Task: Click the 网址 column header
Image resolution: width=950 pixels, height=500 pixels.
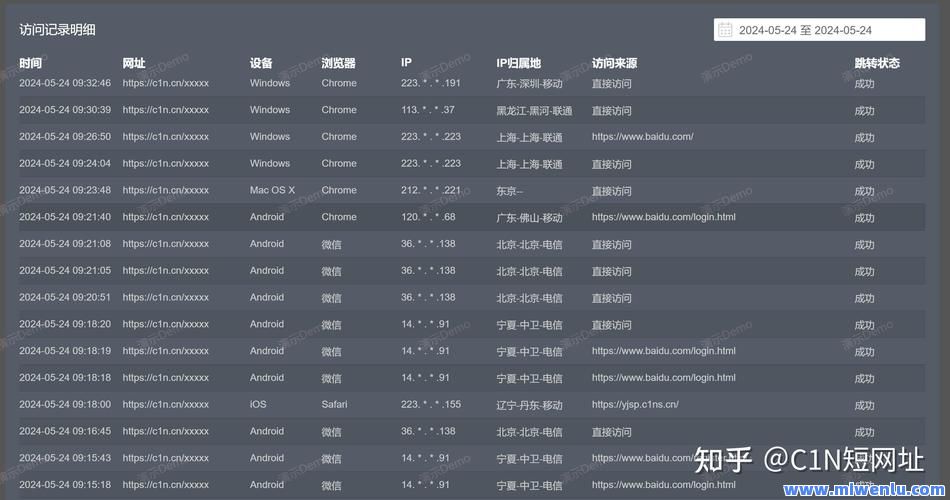Action: 133,63
